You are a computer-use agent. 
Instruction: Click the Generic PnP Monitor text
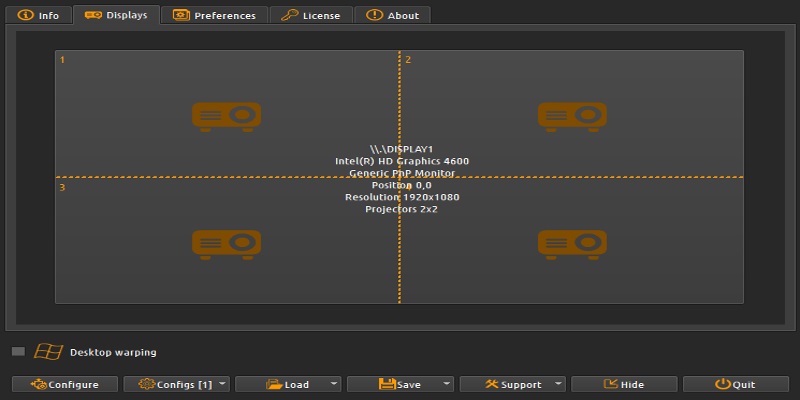(x=402, y=173)
